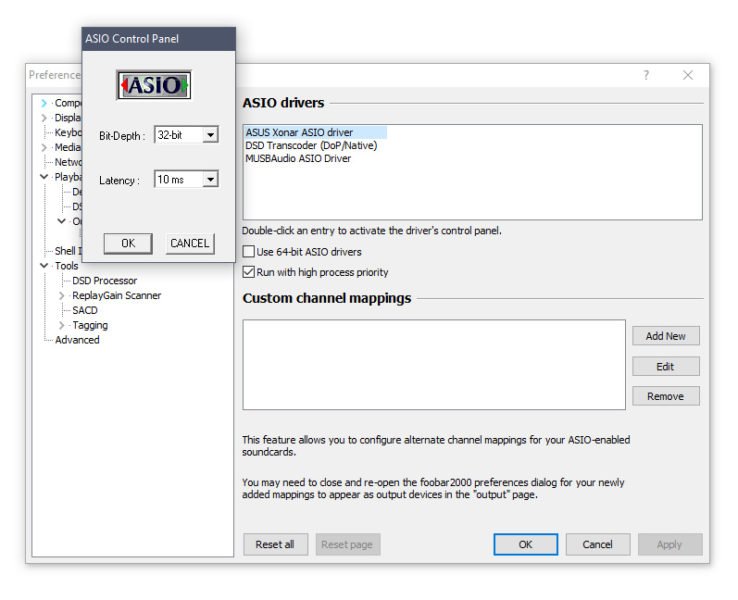Select DSD Processor in the tree
Screen dimensions: 738x600
104,281
